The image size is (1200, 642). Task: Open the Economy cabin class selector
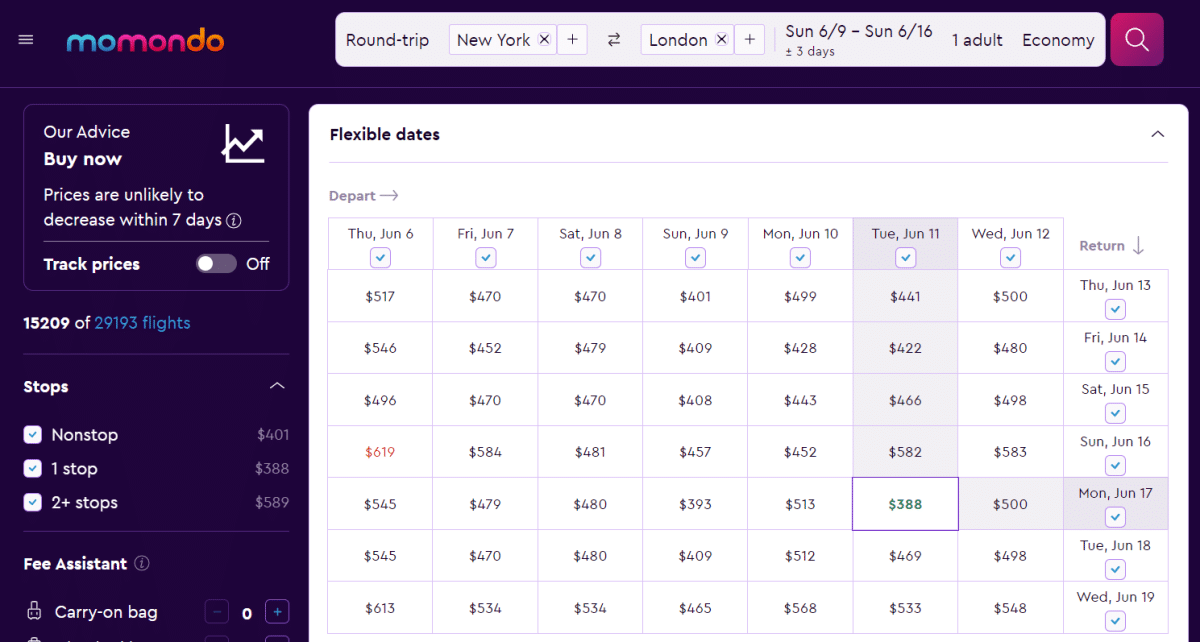pos(1058,39)
